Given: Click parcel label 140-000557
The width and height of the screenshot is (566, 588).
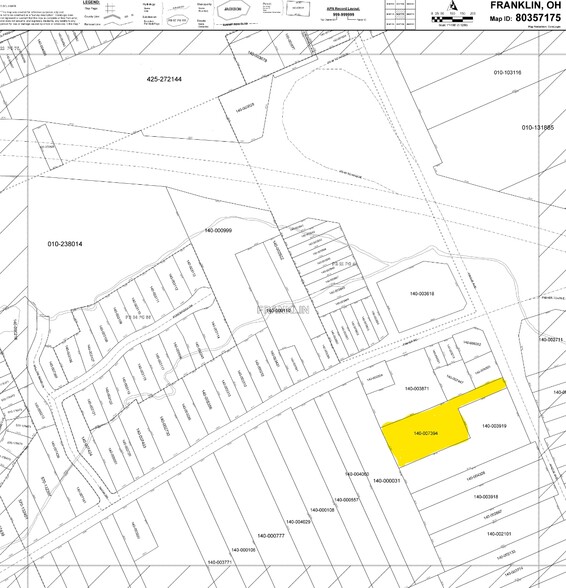Looking at the screenshot, I should (347, 500).
